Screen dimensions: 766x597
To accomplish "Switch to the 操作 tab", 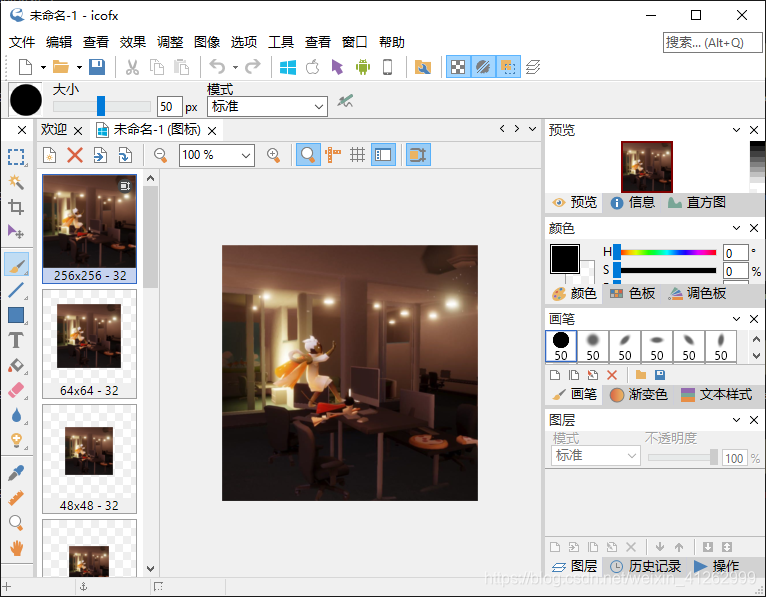I will pos(716,566).
